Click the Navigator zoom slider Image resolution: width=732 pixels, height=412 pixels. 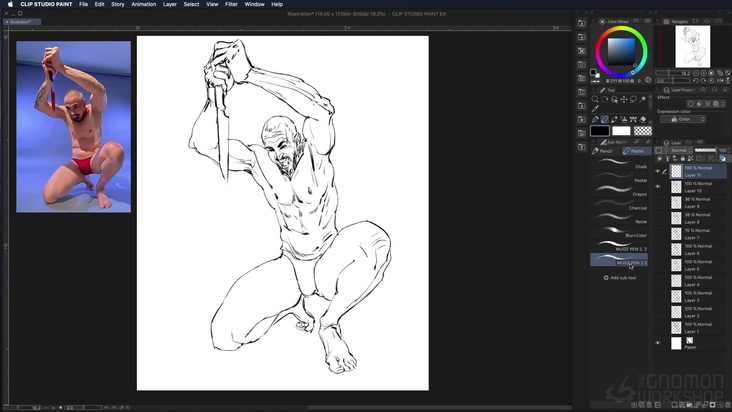pyautogui.click(x=673, y=73)
